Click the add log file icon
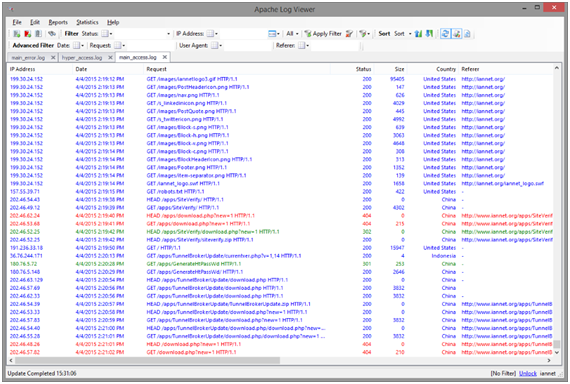Image resolution: width=570 pixels, height=384 pixels. pos(17,34)
